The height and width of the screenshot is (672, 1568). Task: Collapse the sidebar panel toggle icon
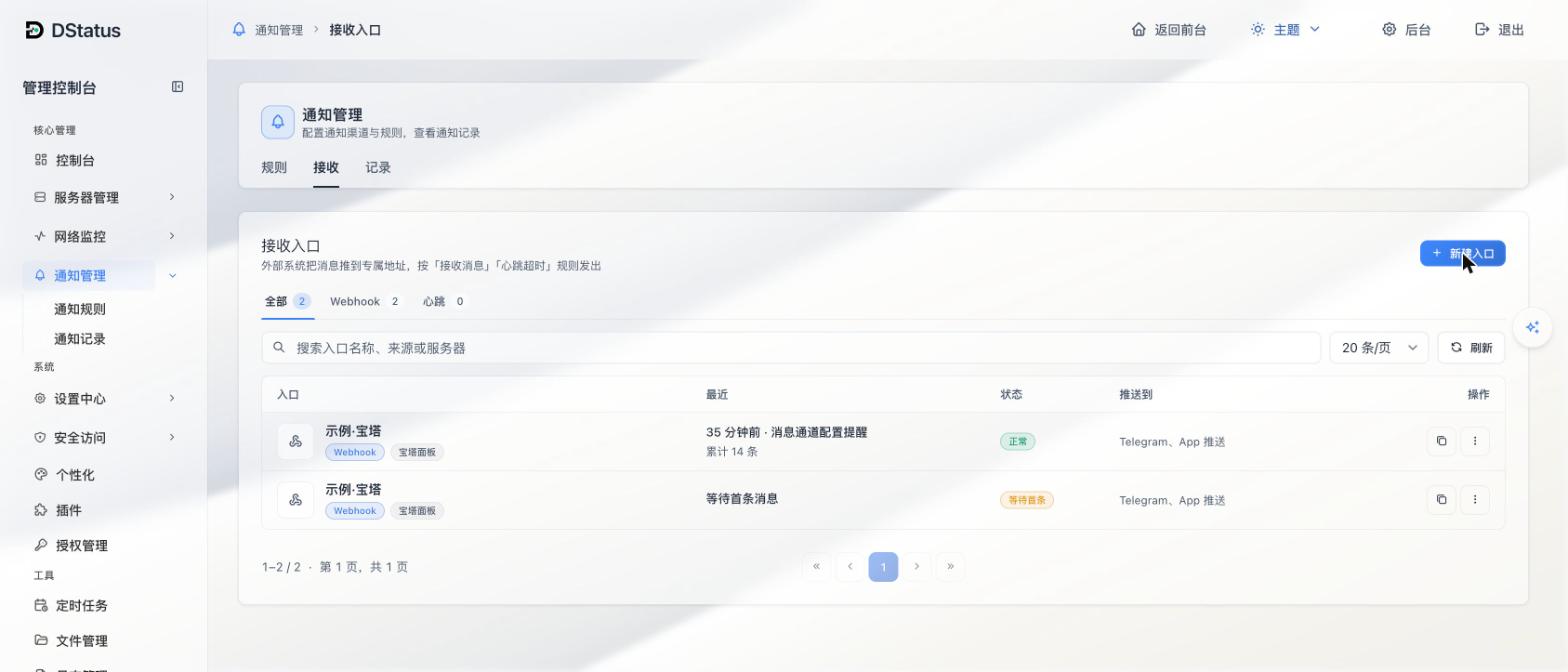tap(177, 87)
